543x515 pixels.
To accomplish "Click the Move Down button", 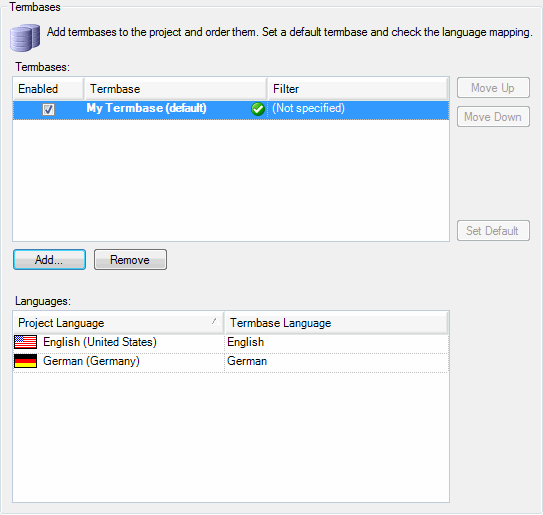I will 493,117.
